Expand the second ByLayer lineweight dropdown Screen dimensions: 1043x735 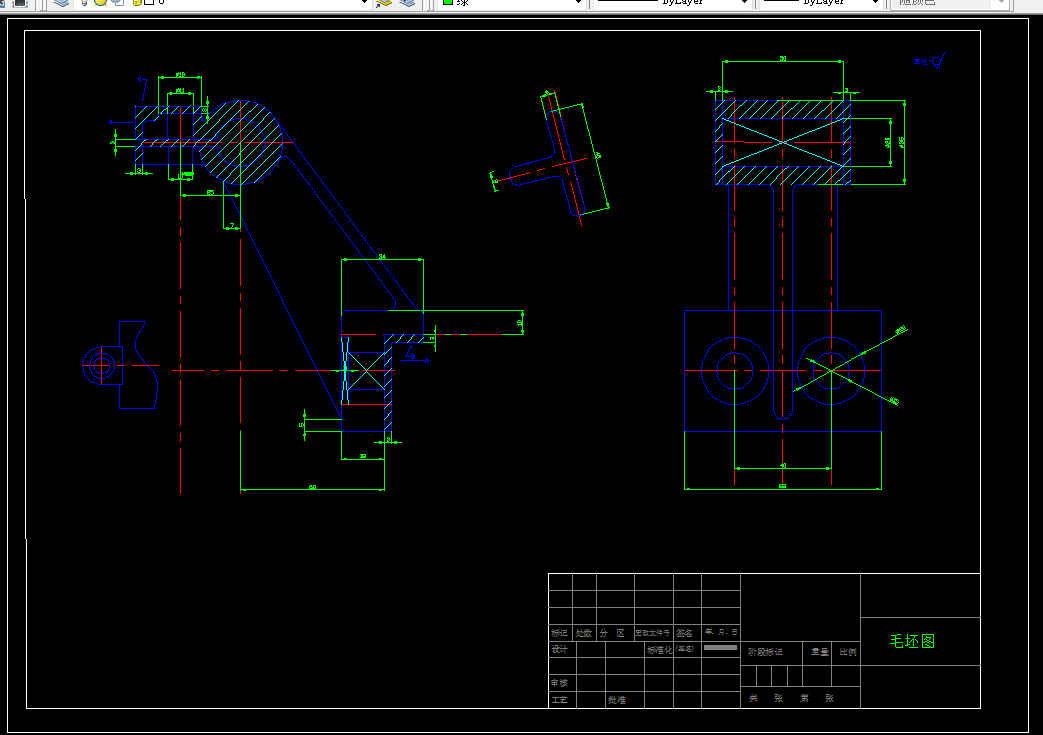point(875,3)
